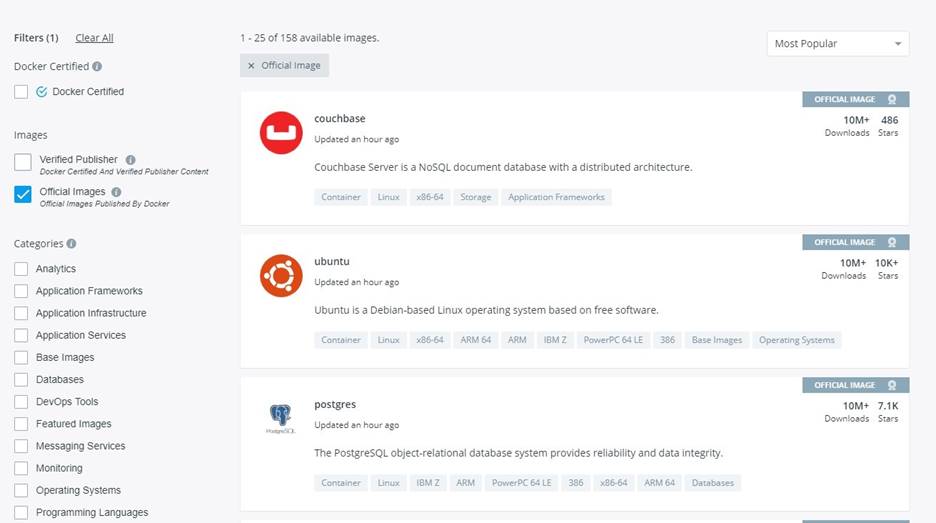Click the Verified Publisher info icon

tap(131, 159)
